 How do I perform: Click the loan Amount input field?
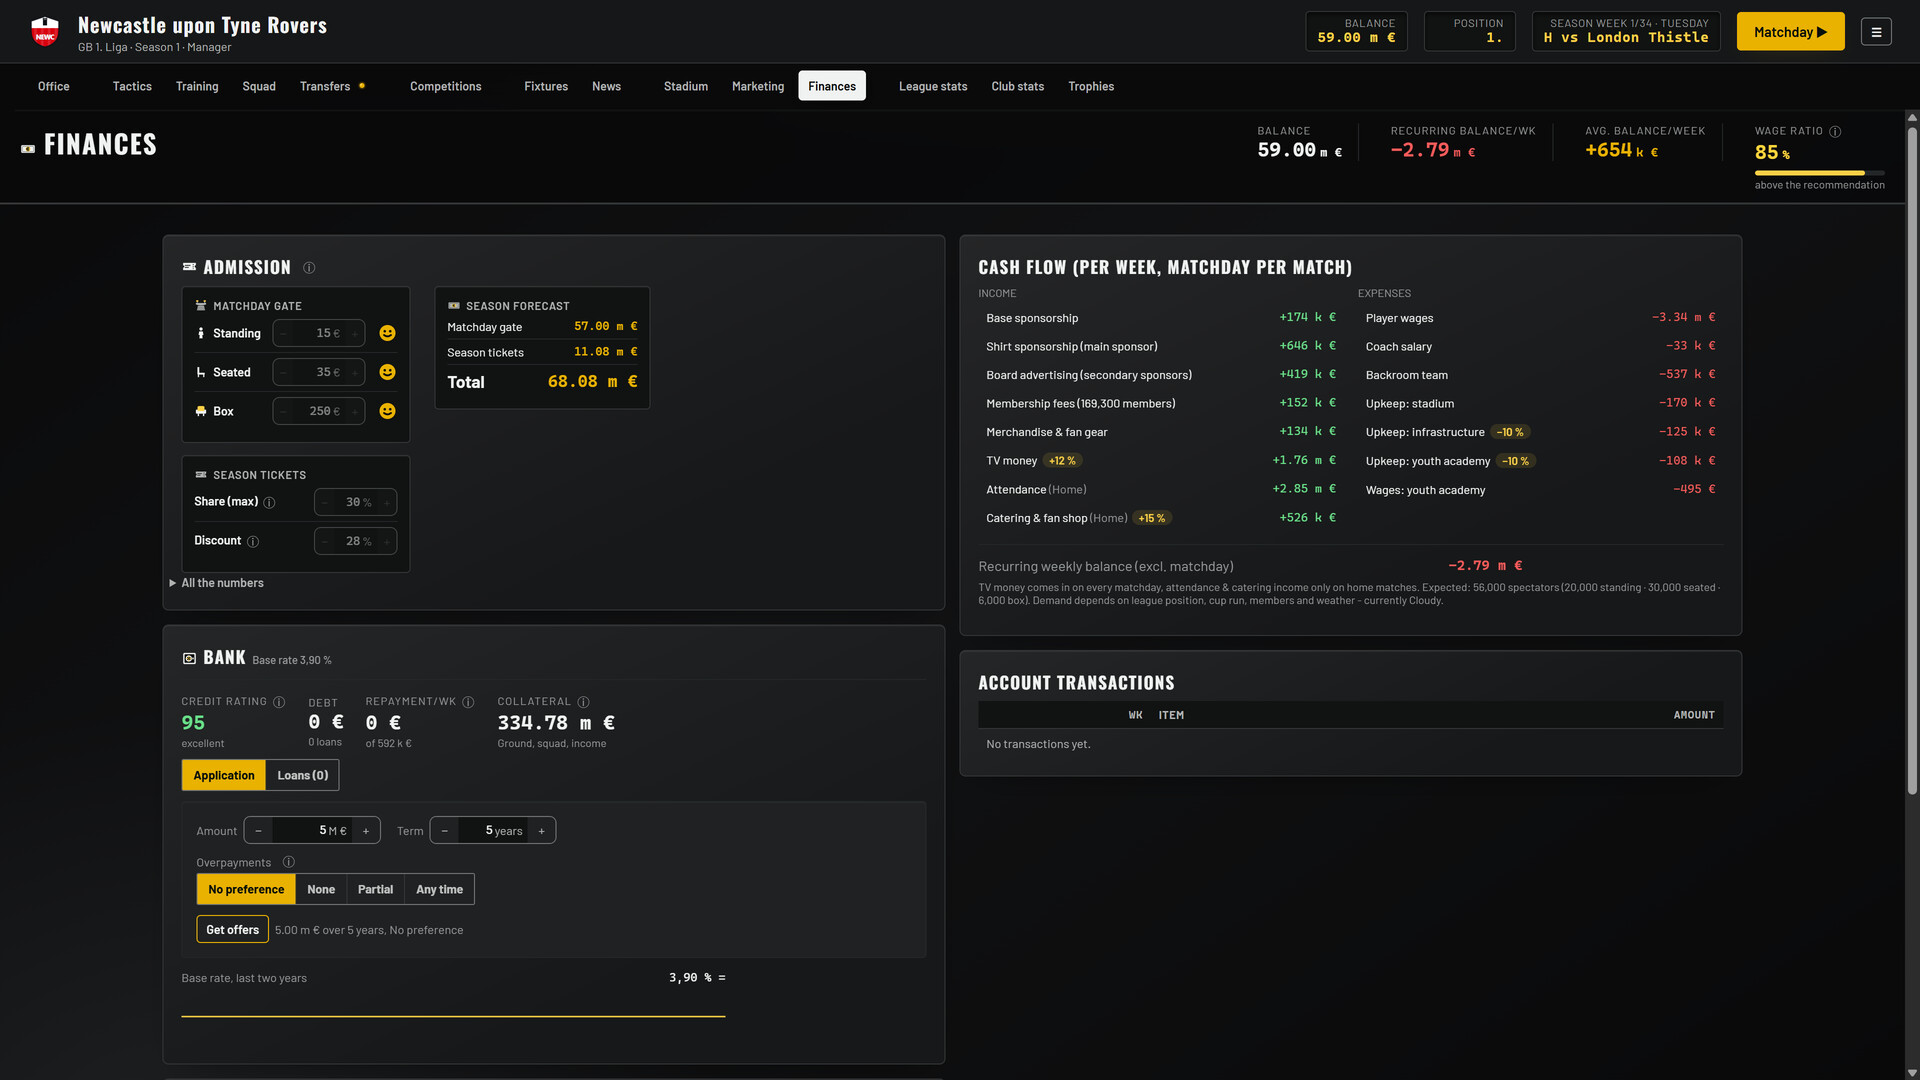coord(312,831)
